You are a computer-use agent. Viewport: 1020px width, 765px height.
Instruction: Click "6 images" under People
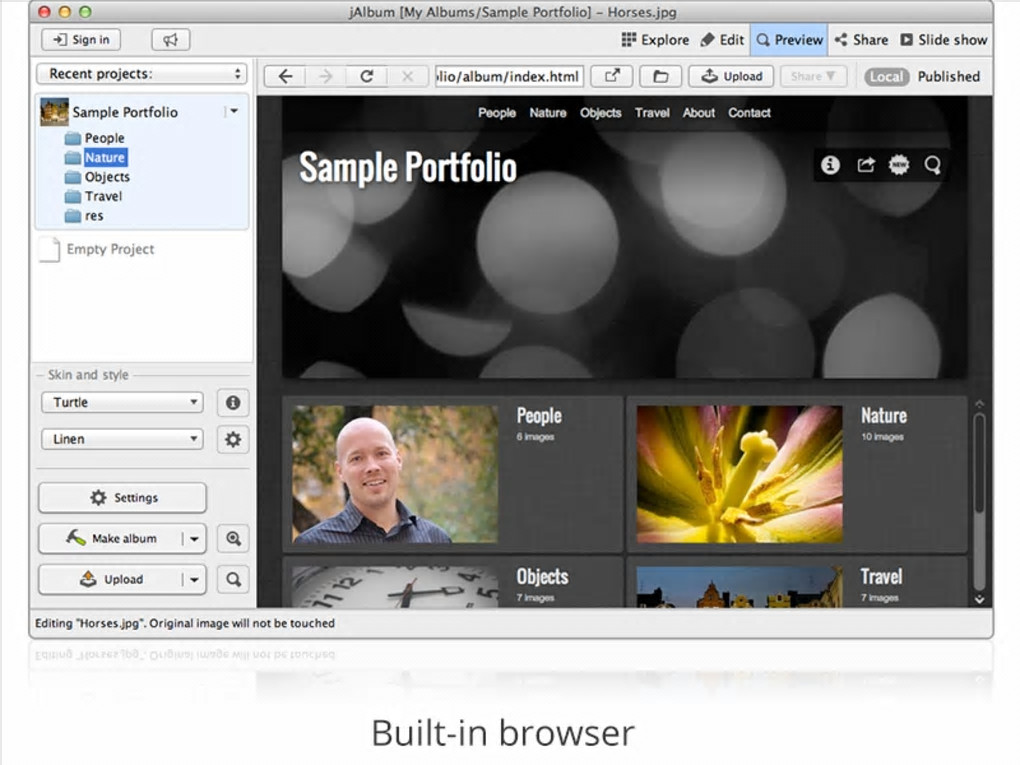click(x=535, y=436)
